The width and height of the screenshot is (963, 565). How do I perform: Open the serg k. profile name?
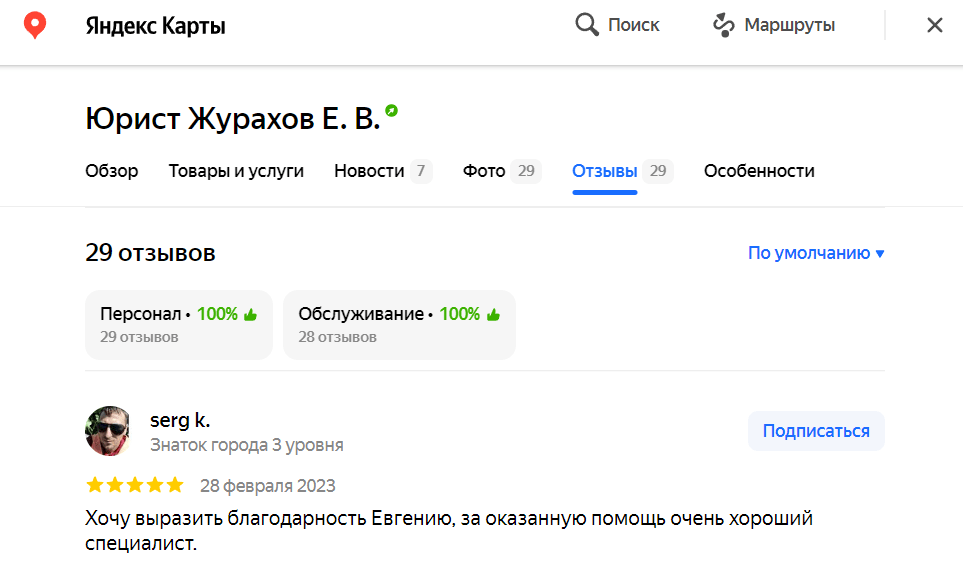[x=180, y=420]
